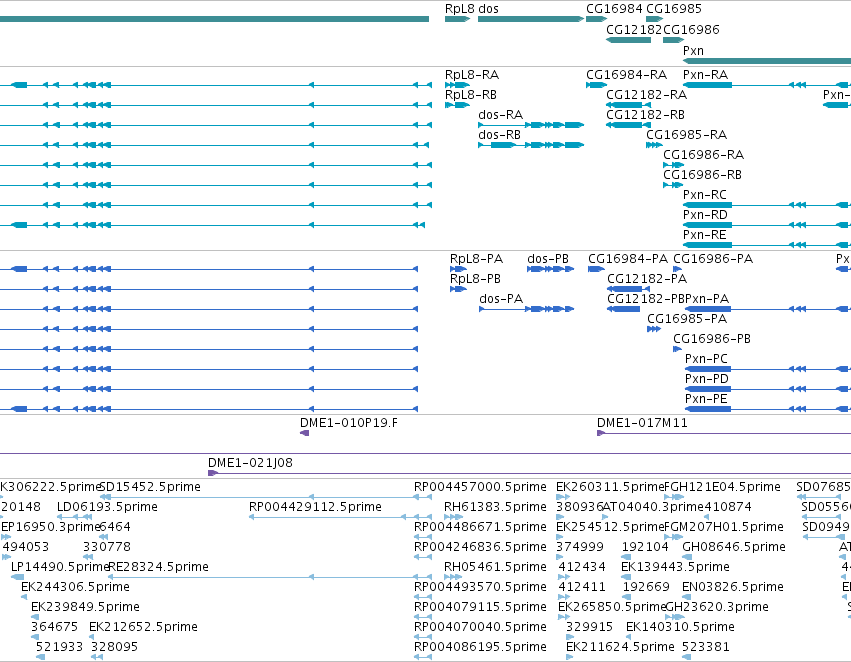Click the CG12182-RB transcript label
This screenshot has width=851, height=662.
point(645,115)
